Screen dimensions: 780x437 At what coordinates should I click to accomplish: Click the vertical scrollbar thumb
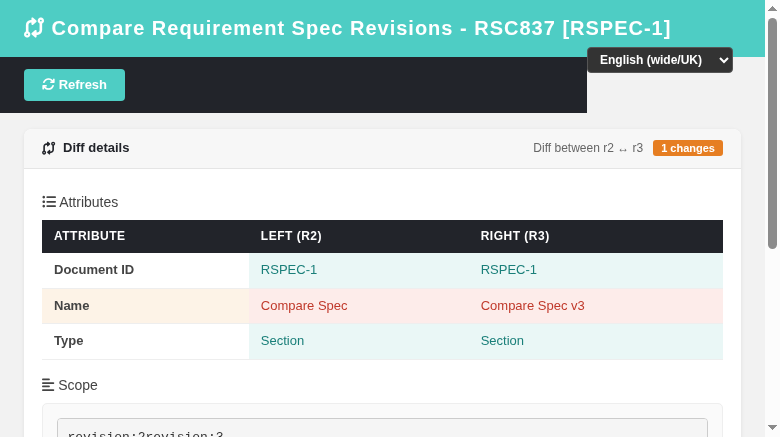pyautogui.click(x=772, y=133)
